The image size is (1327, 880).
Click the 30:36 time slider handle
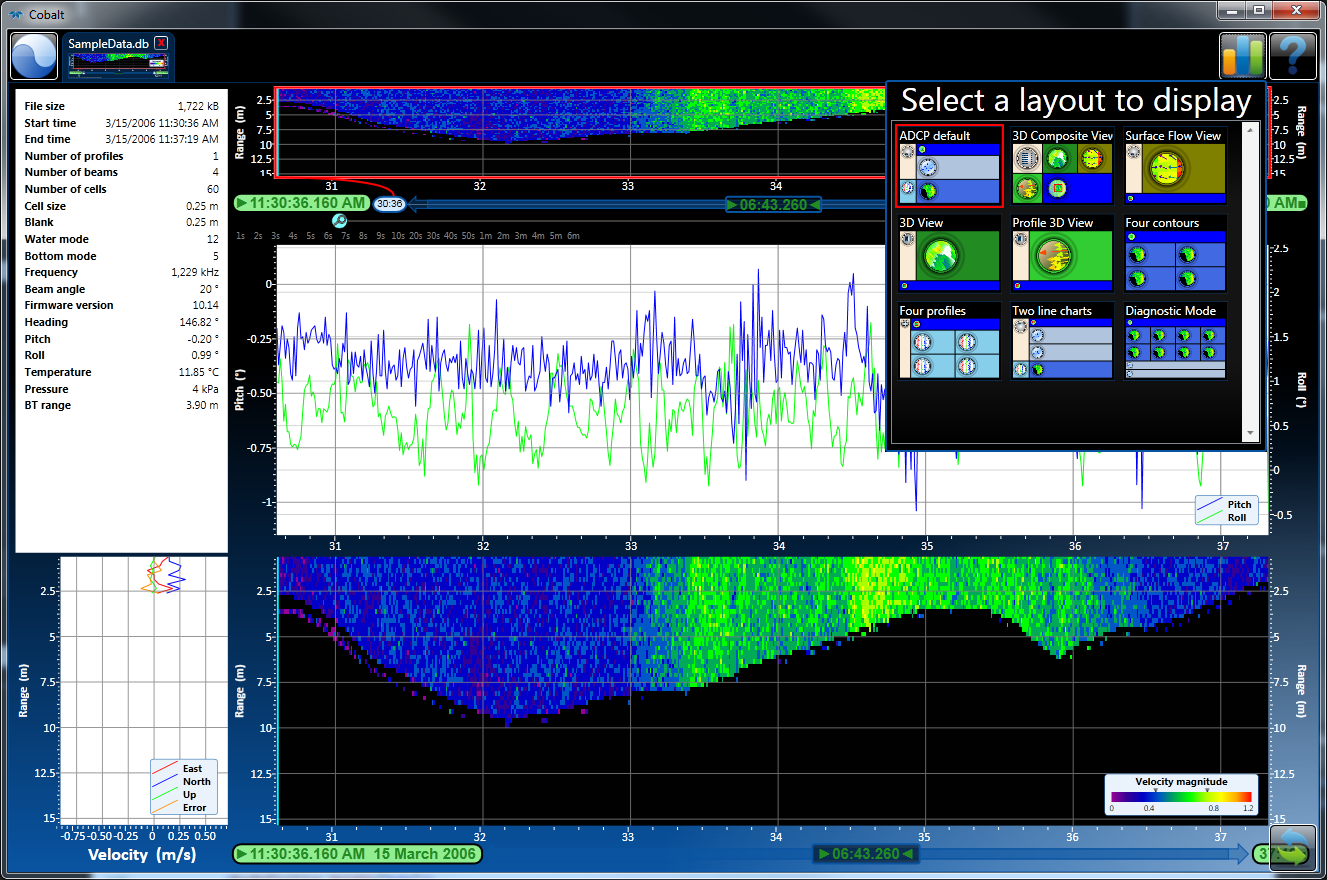[389, 204]
